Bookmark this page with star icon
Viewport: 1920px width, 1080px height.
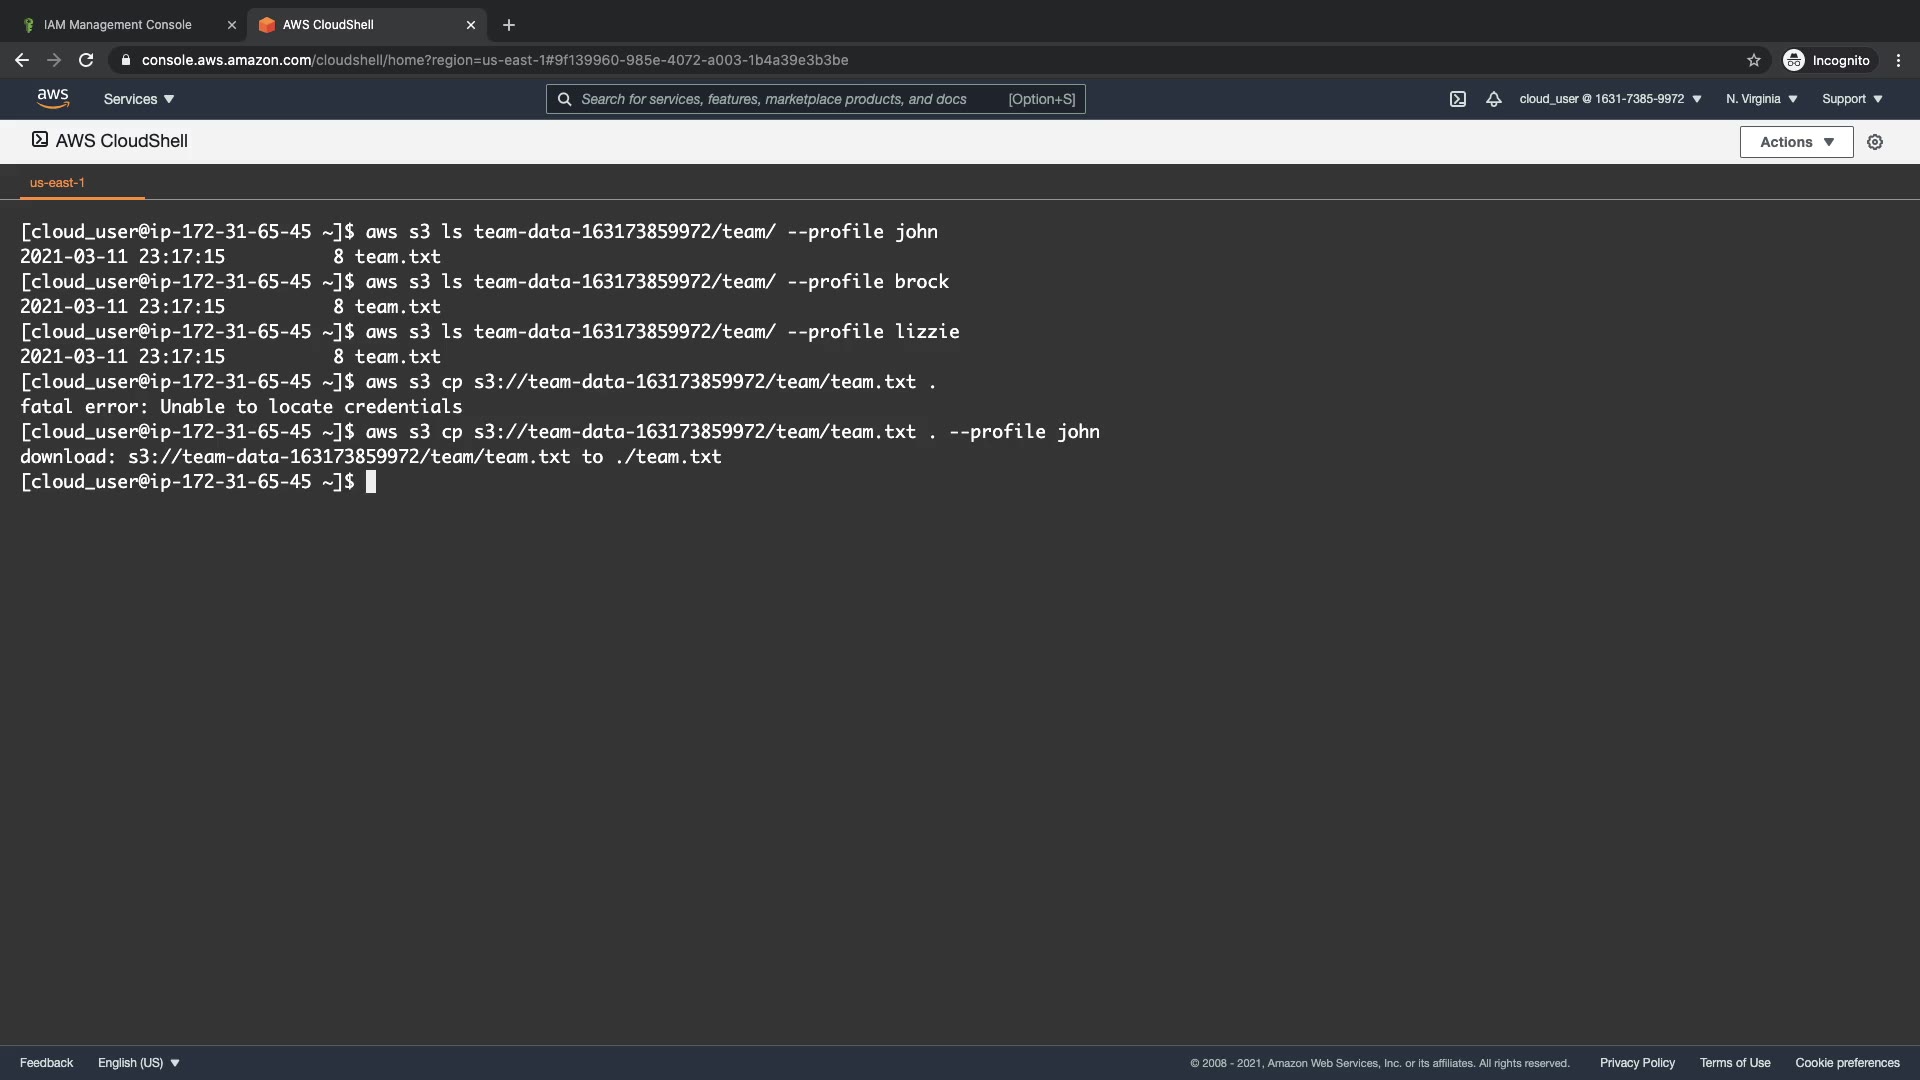(1753, 60)
